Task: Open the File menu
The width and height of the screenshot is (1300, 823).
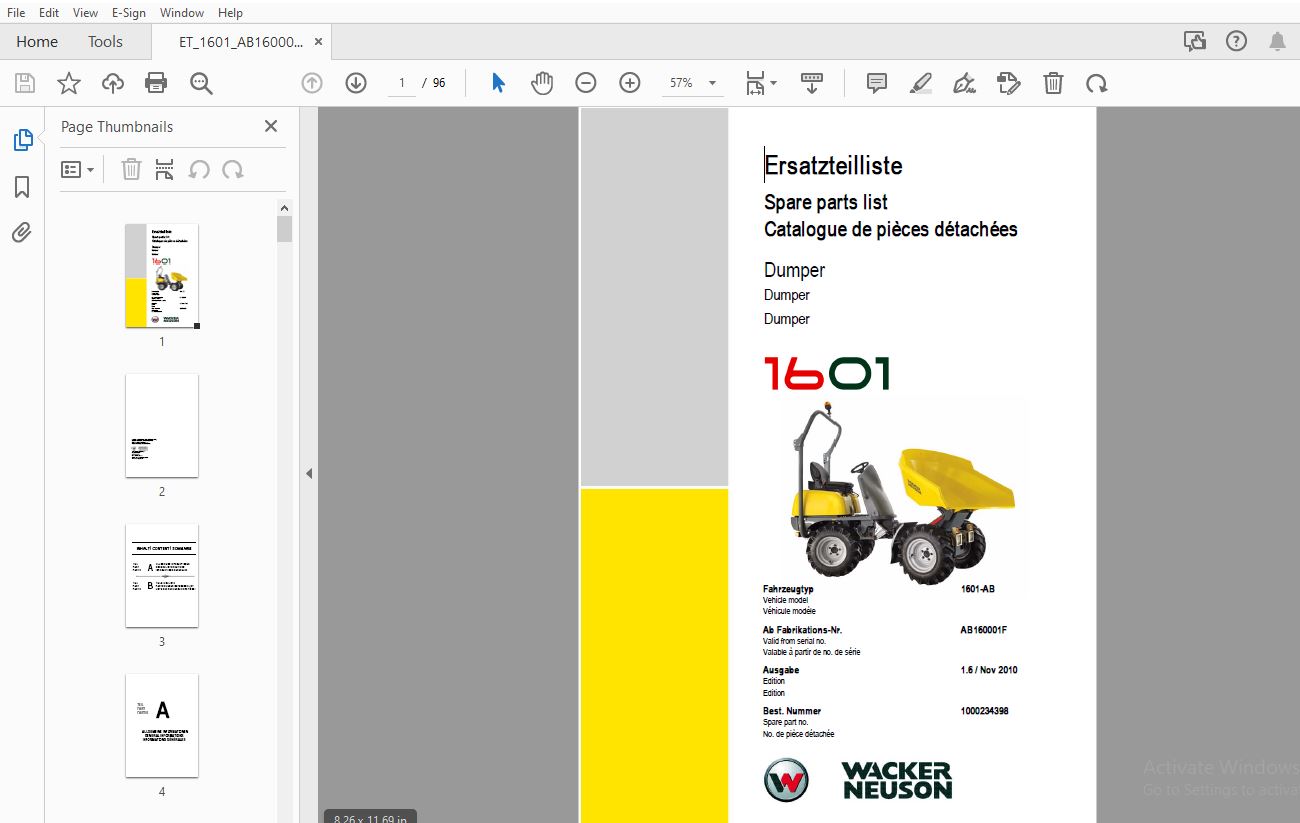Action: point(16,13)
